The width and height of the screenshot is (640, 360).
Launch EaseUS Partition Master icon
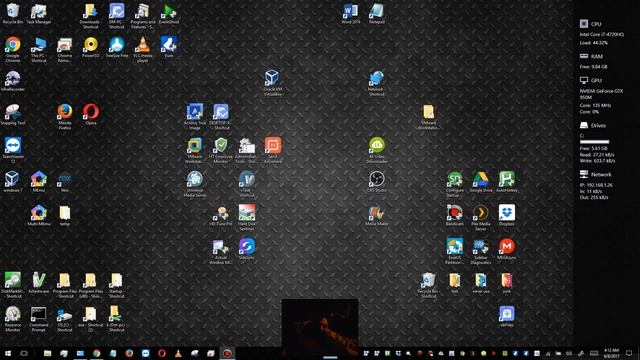454,251
